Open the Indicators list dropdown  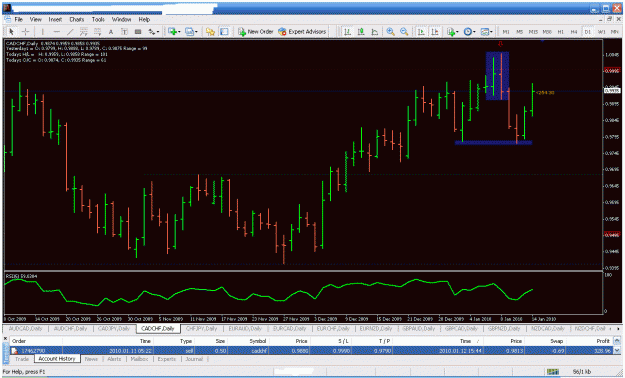click(453, 32)
